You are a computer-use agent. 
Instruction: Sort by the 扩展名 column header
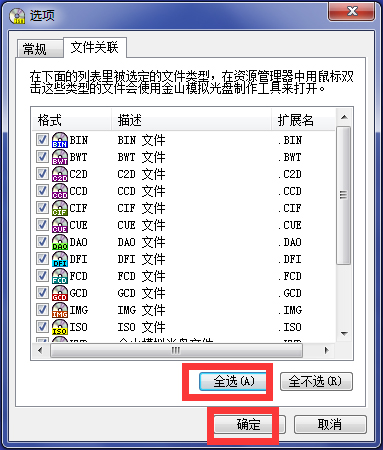coord(303,120)
